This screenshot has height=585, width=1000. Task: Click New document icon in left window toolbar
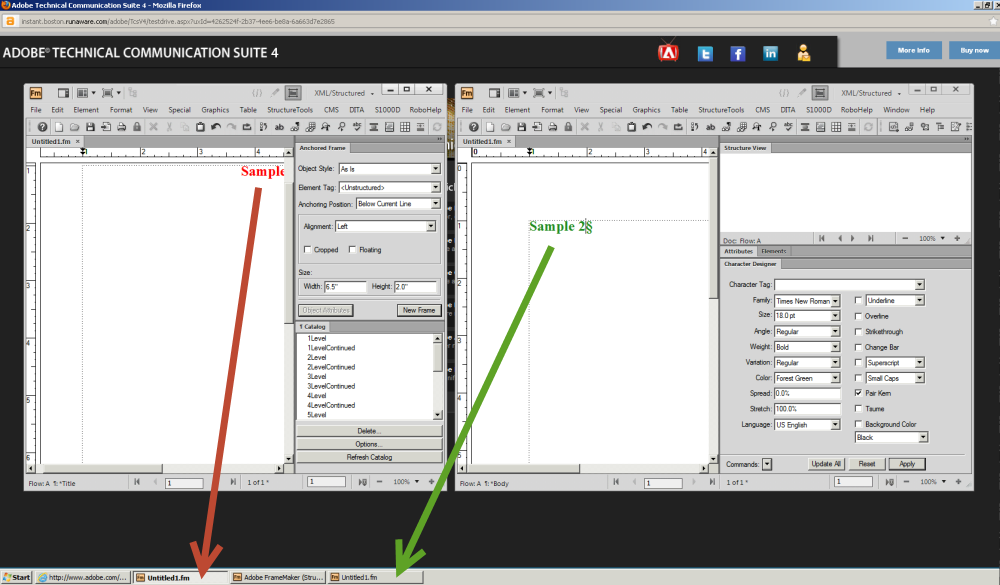pyautogui.click(x=59, y=127)
